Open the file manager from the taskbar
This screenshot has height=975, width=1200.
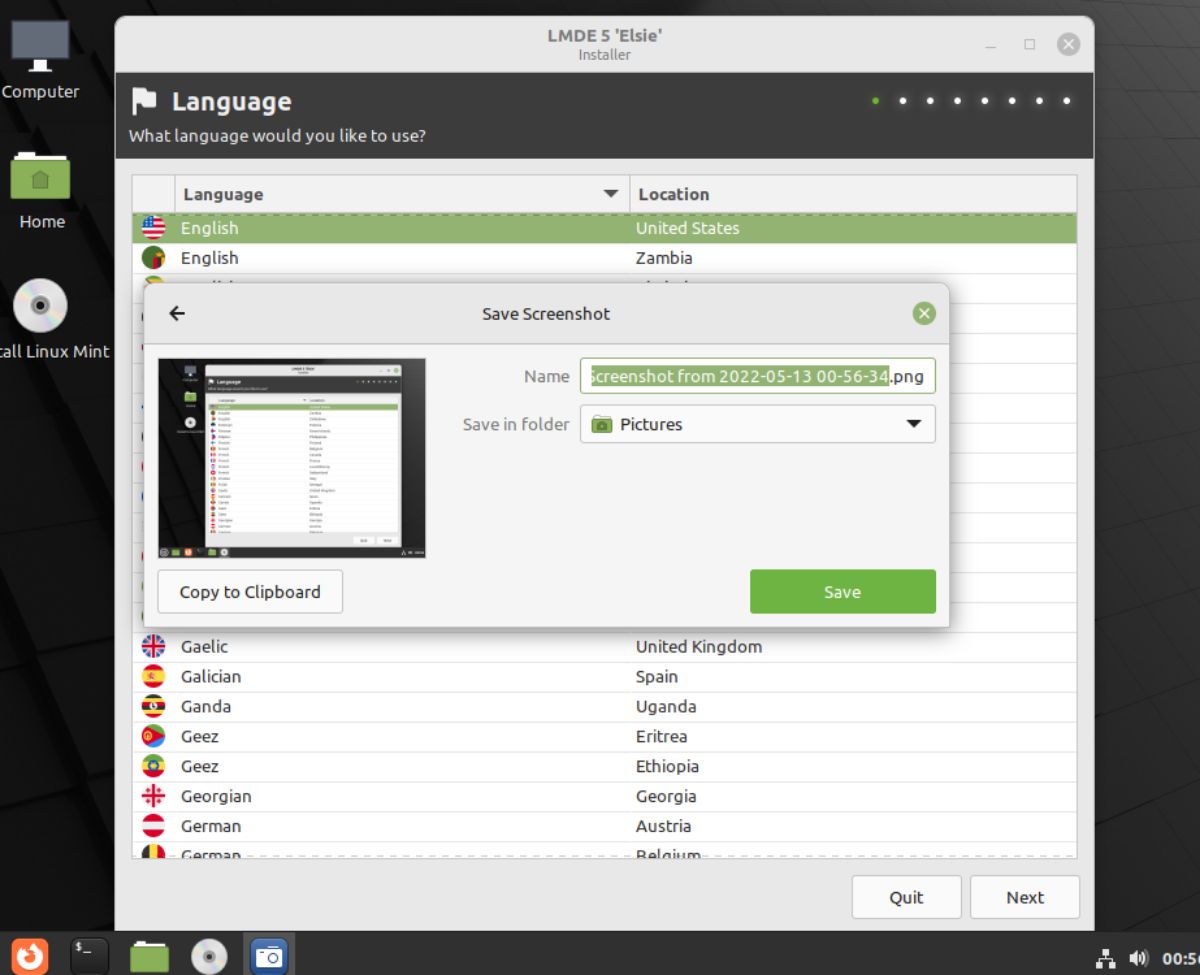149,955
